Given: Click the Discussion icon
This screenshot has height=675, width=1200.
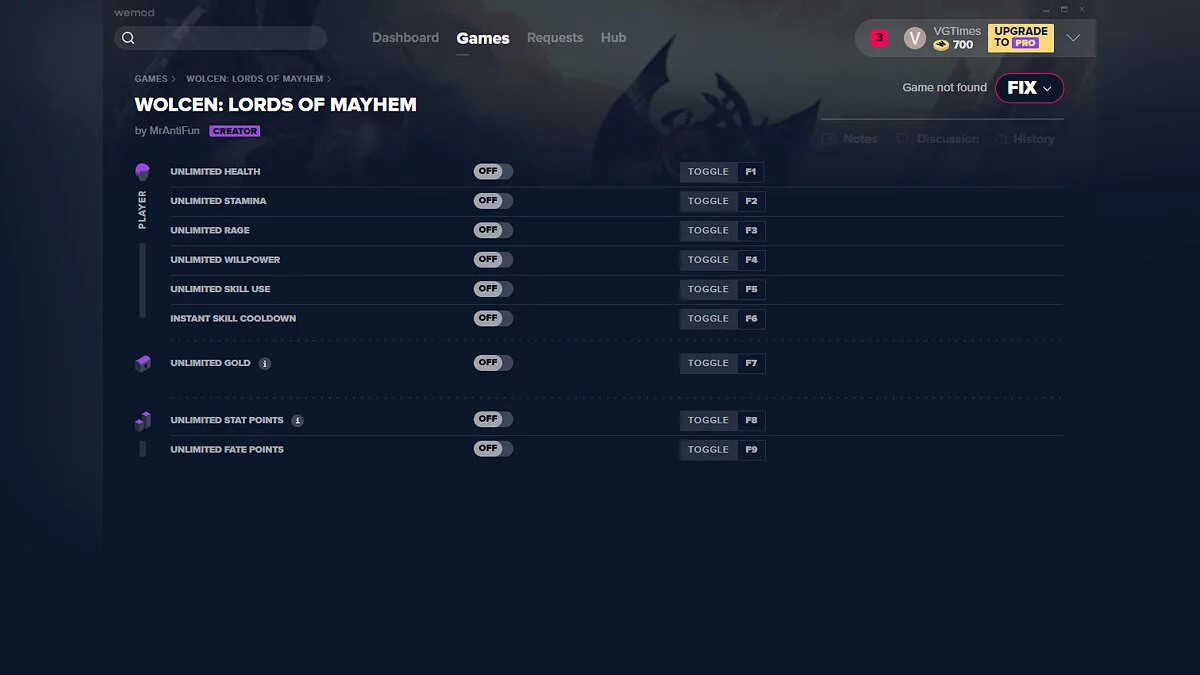Looking at the screenshot, I should pyautogui.click(x=902, y=139).
